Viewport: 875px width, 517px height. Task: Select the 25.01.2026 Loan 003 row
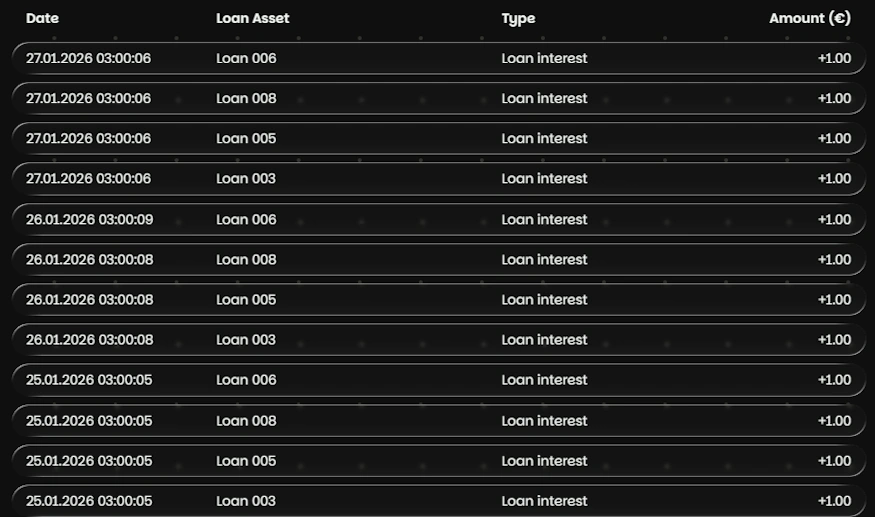click(x=438, y=500)
